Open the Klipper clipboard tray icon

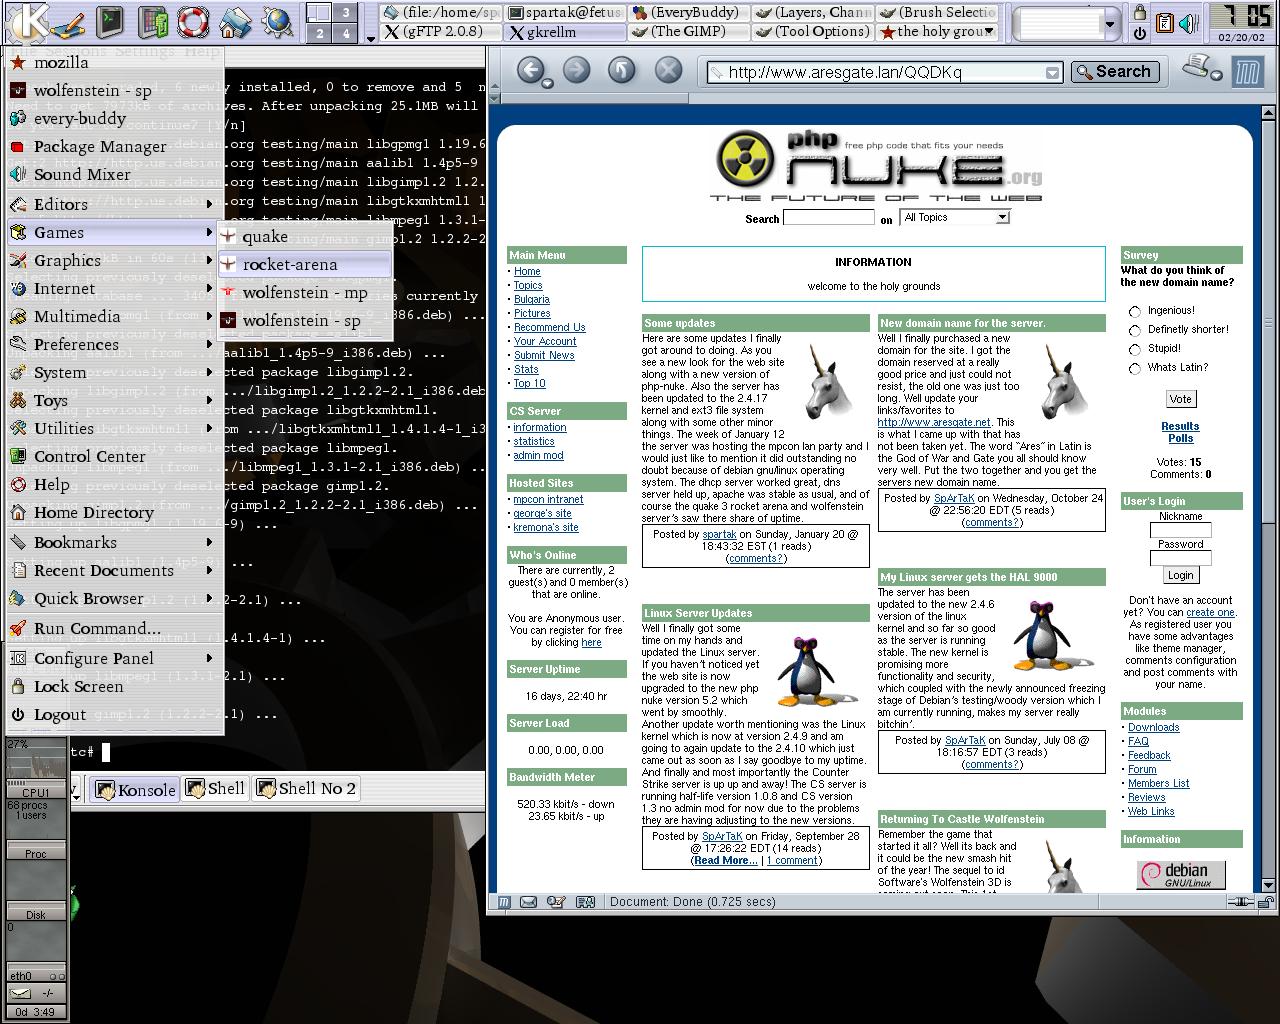pyautogui.click(x=1165, y=23)
